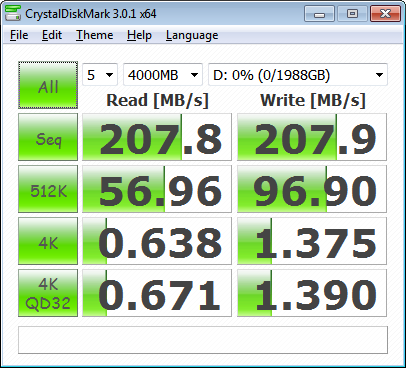Expand the test count dropdown showing 5
406x368 pixels.
tap(100, 75)
